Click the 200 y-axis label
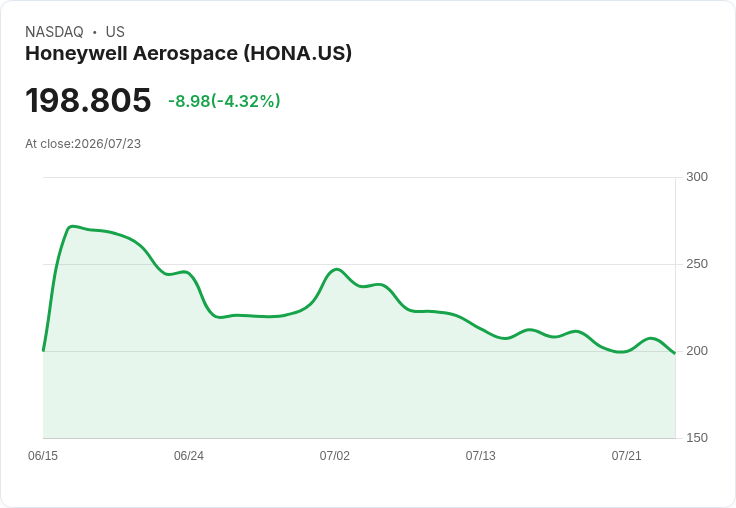736x508 pixels. 697,351
